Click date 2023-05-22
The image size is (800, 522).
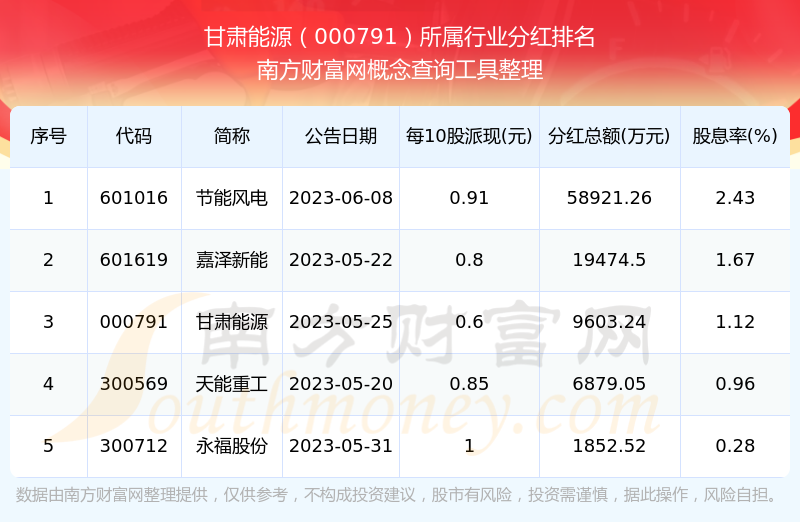[341, 260]
